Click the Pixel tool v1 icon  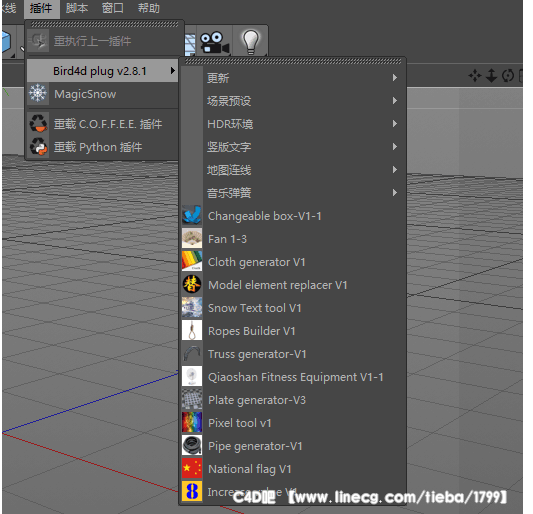click(x=192, y=422)
